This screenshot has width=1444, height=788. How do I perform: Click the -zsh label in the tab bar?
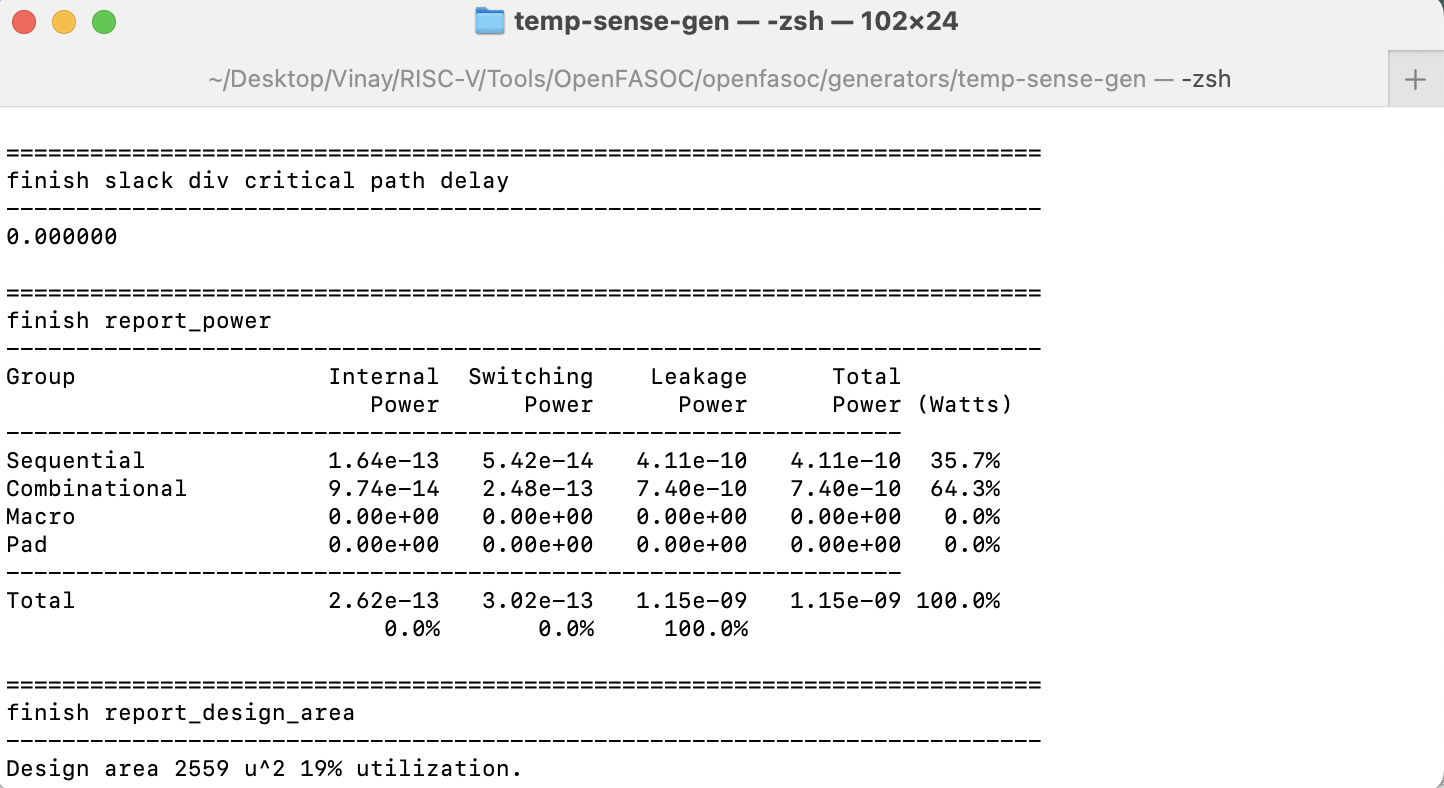(x=1204, y=79)
